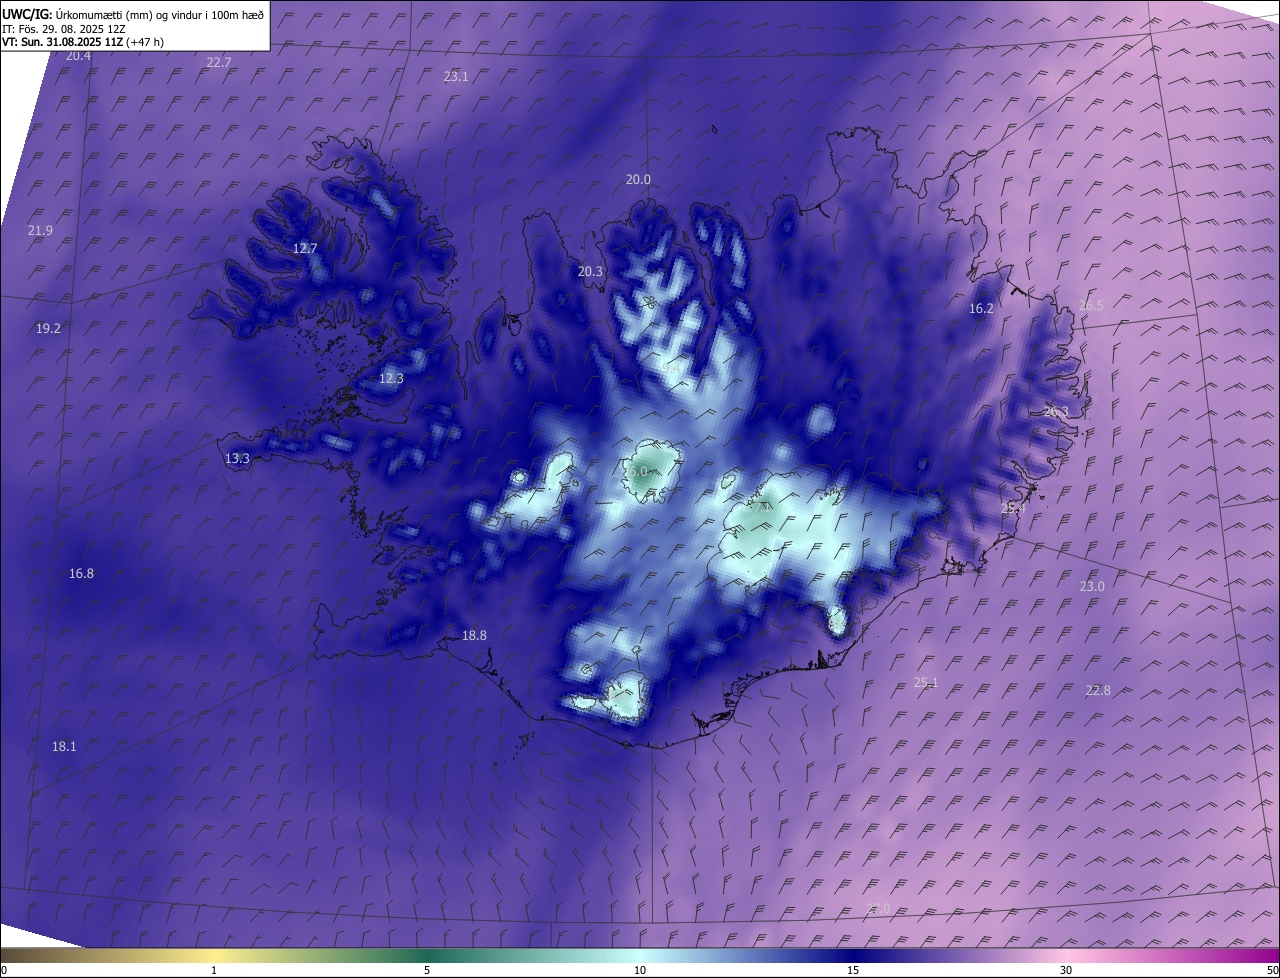Click the 16.2 value label

pyautogui.click(x=982, y=308)
